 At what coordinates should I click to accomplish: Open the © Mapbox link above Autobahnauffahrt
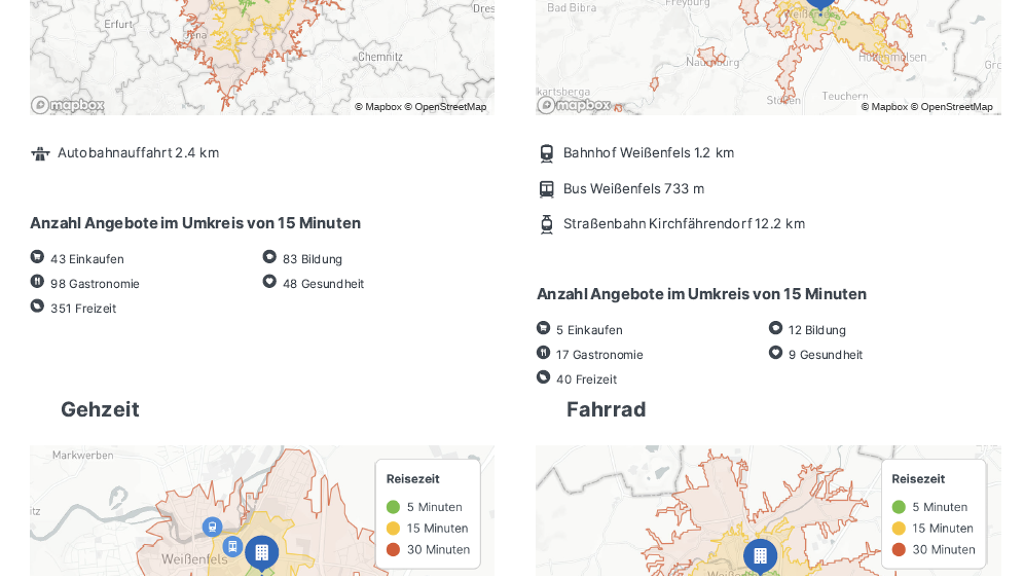click(x=377, y=107)
